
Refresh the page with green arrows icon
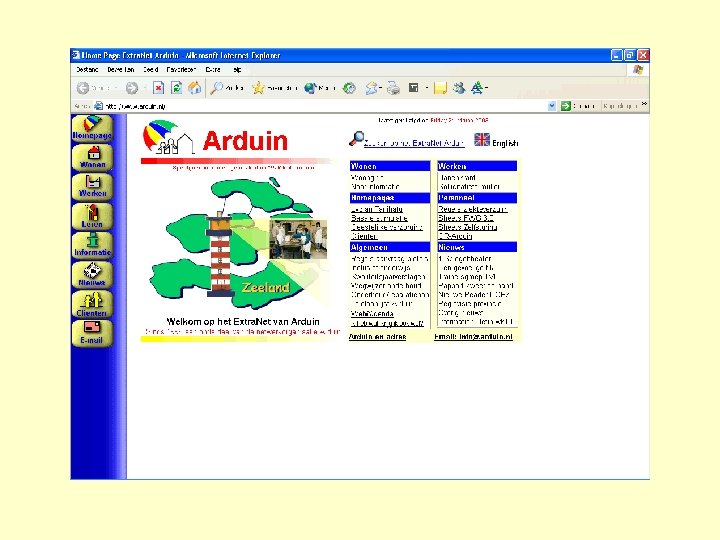coord(176,88)
